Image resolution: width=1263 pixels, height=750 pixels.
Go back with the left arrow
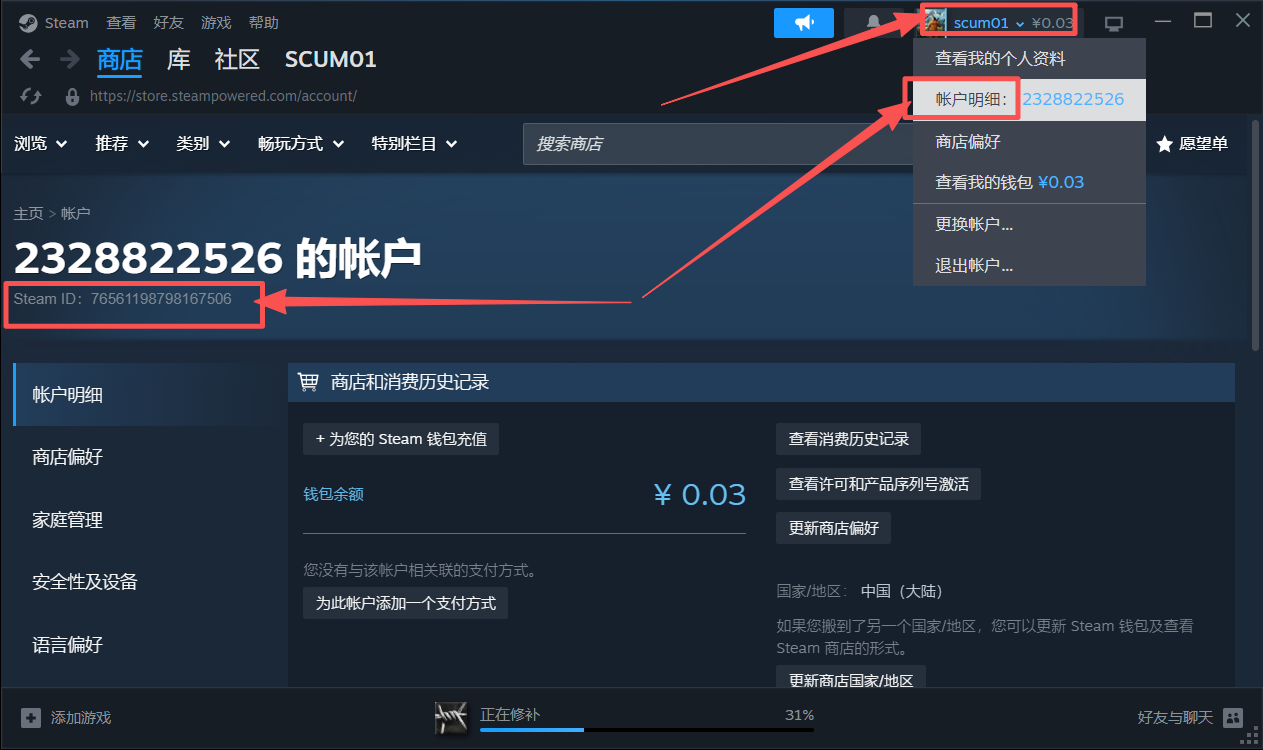30,60
